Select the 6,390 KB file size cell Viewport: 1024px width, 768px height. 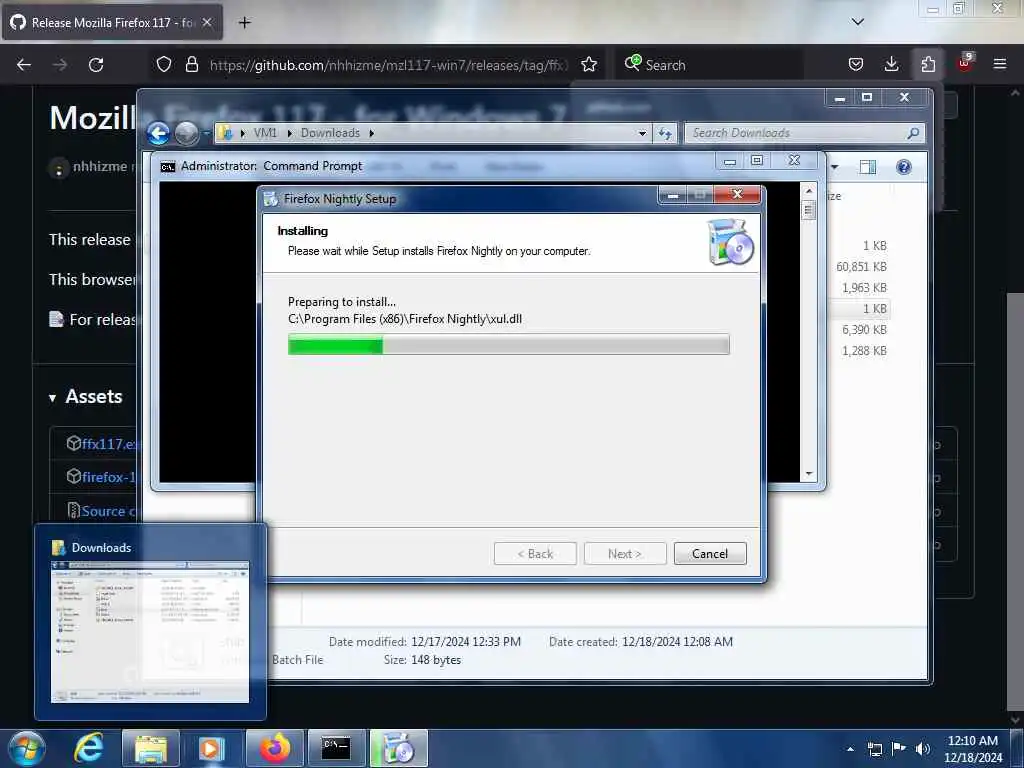pos(864,330)
